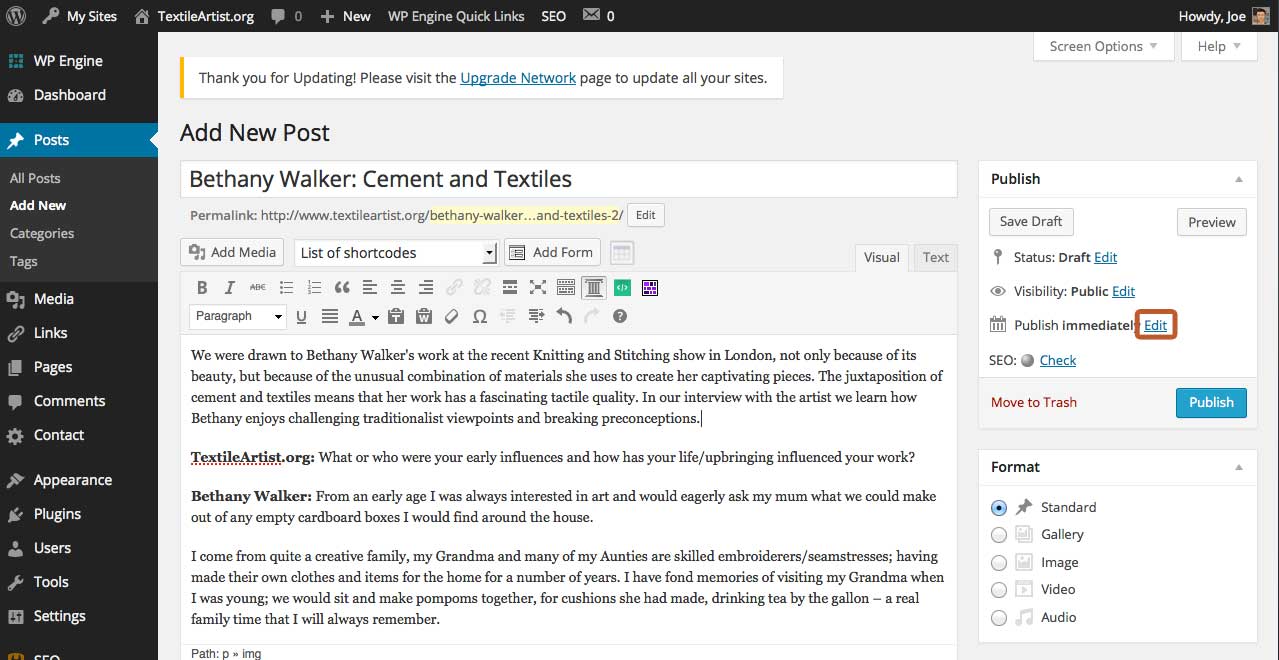The width and height of the screenshot is (1279, 660).
Task: Increase indent of paragraph
Action: click(x=536, y=317)
